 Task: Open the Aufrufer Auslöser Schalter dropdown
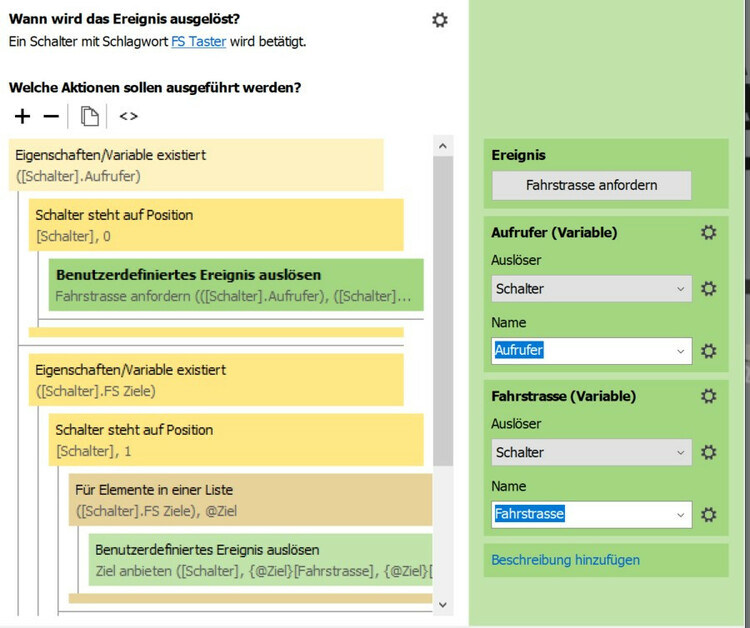coord(591,289)
